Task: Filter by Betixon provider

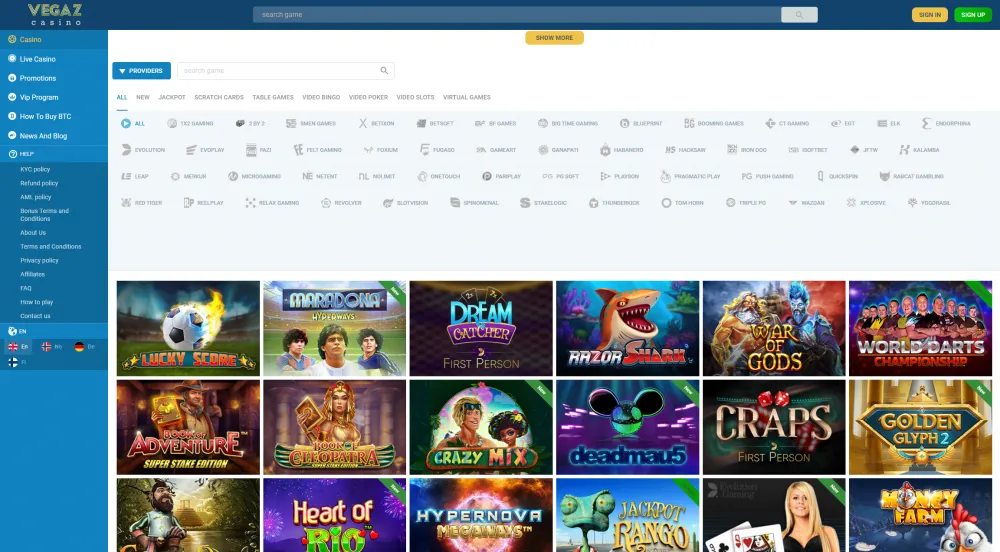Action: 376,124
